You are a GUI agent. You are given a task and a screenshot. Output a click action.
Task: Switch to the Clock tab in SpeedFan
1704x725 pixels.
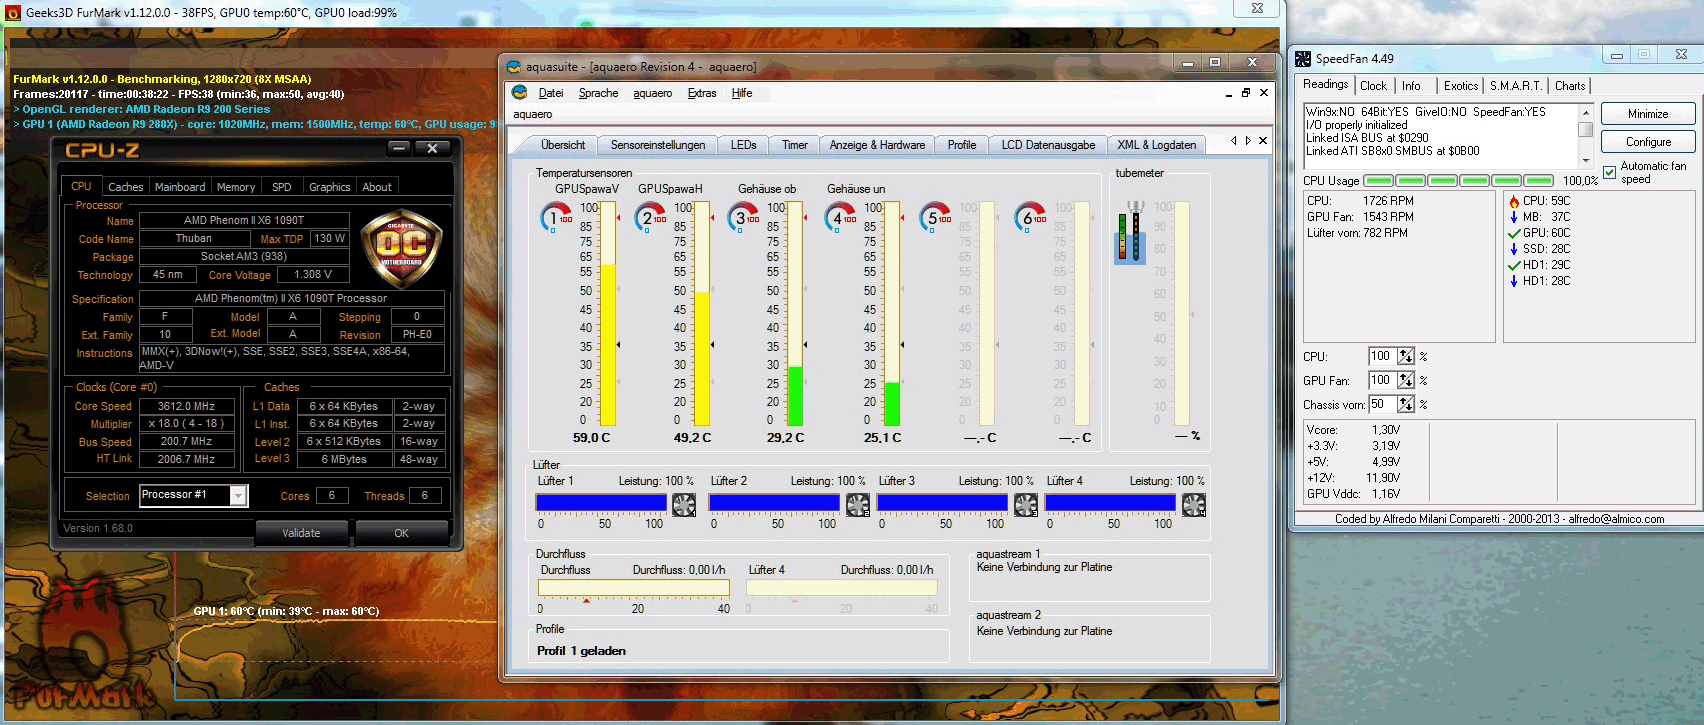tap(1373, 86)
